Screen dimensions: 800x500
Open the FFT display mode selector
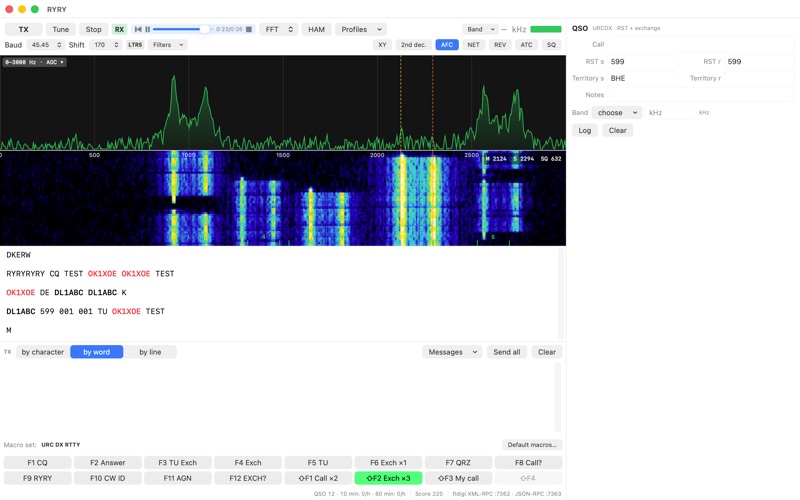click(x=279, y=29)
